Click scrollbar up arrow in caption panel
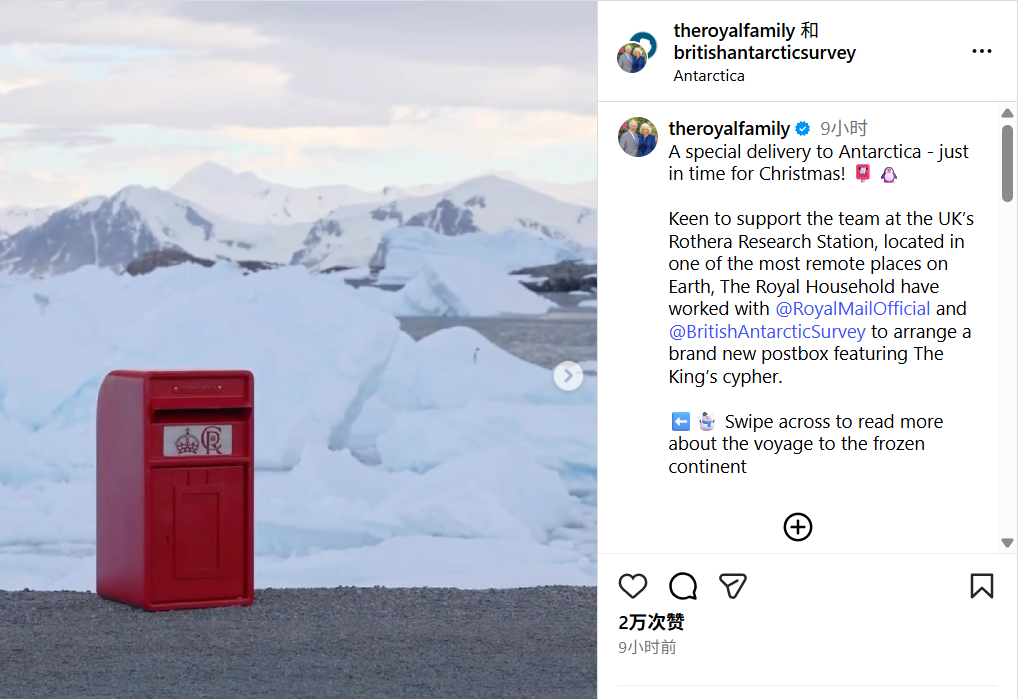The width and height of the screenshot is (1020, 699). click(x=1007, y=113)
